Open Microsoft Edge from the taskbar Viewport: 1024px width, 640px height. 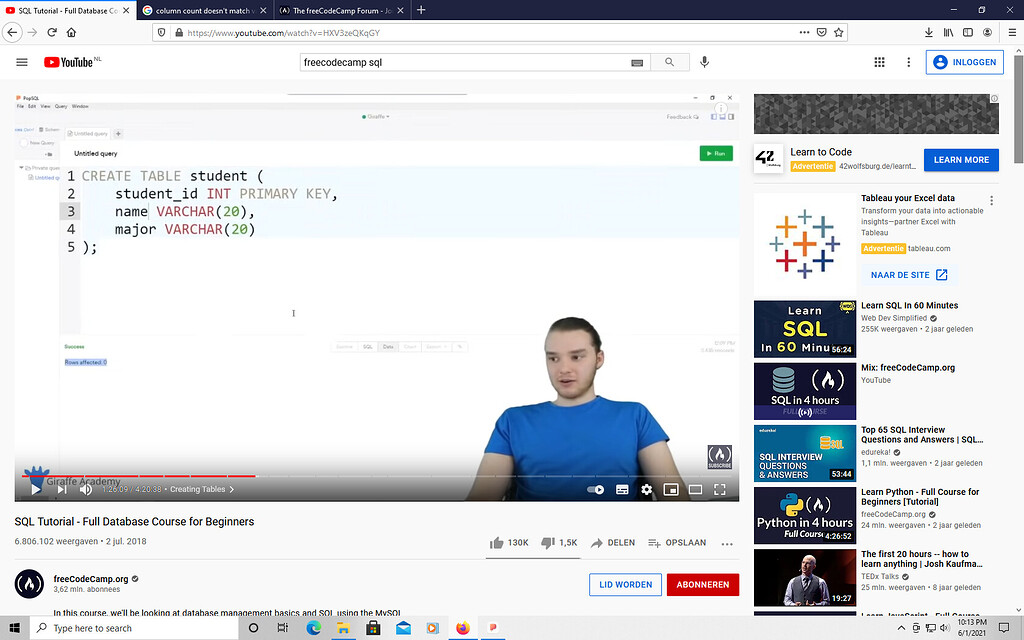[x=314, y=628]
